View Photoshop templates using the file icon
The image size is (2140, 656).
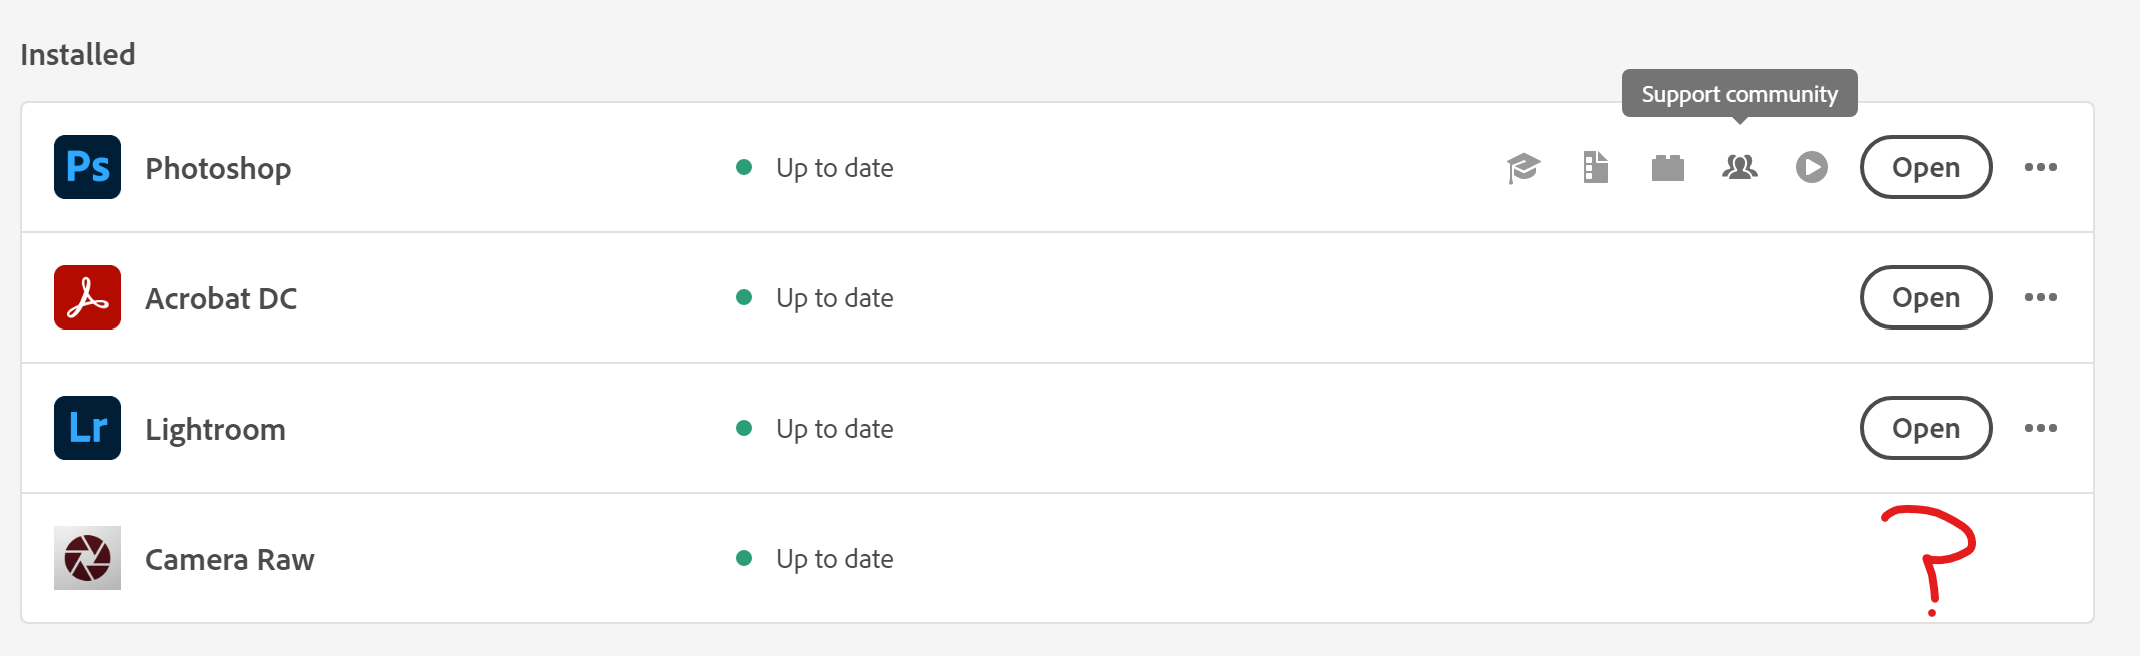1595,167
